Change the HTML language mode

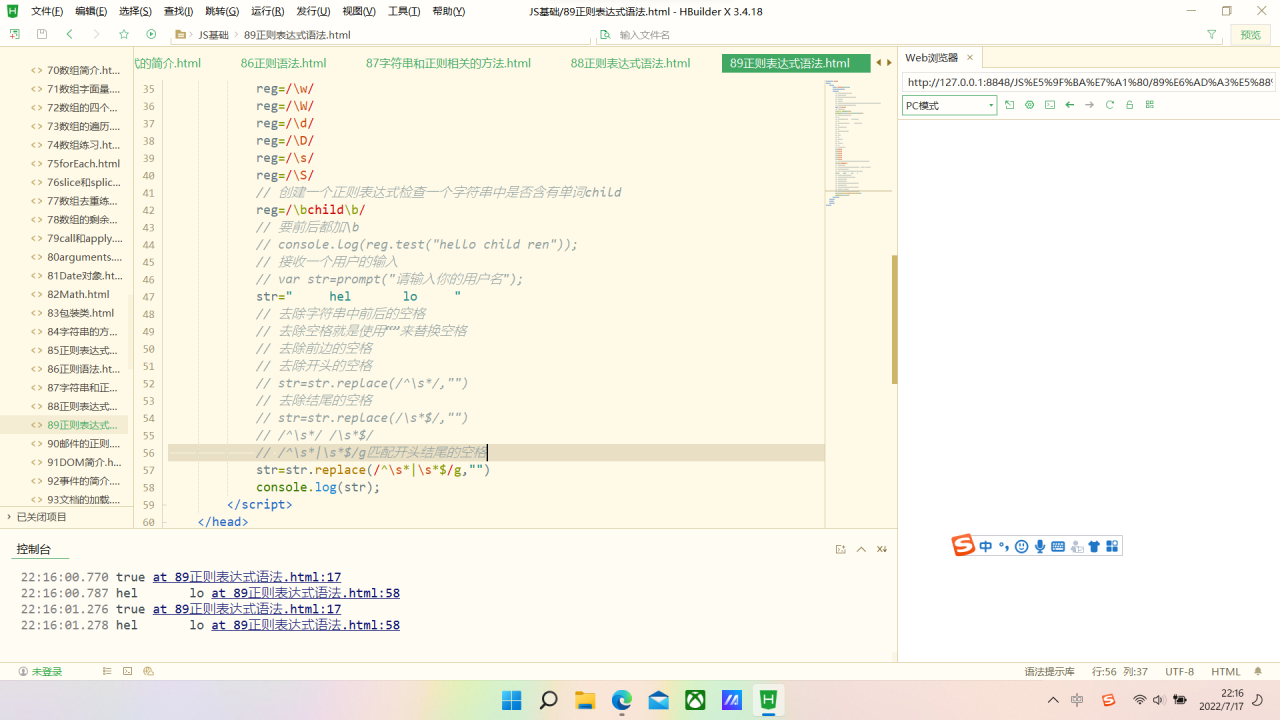pyautogui.click(x=1226, y=672)
